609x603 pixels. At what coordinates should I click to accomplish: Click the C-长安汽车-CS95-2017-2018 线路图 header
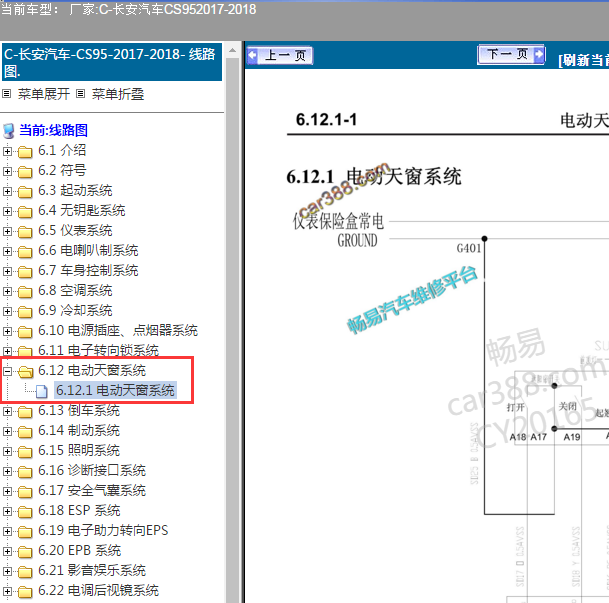coord(112,62)
